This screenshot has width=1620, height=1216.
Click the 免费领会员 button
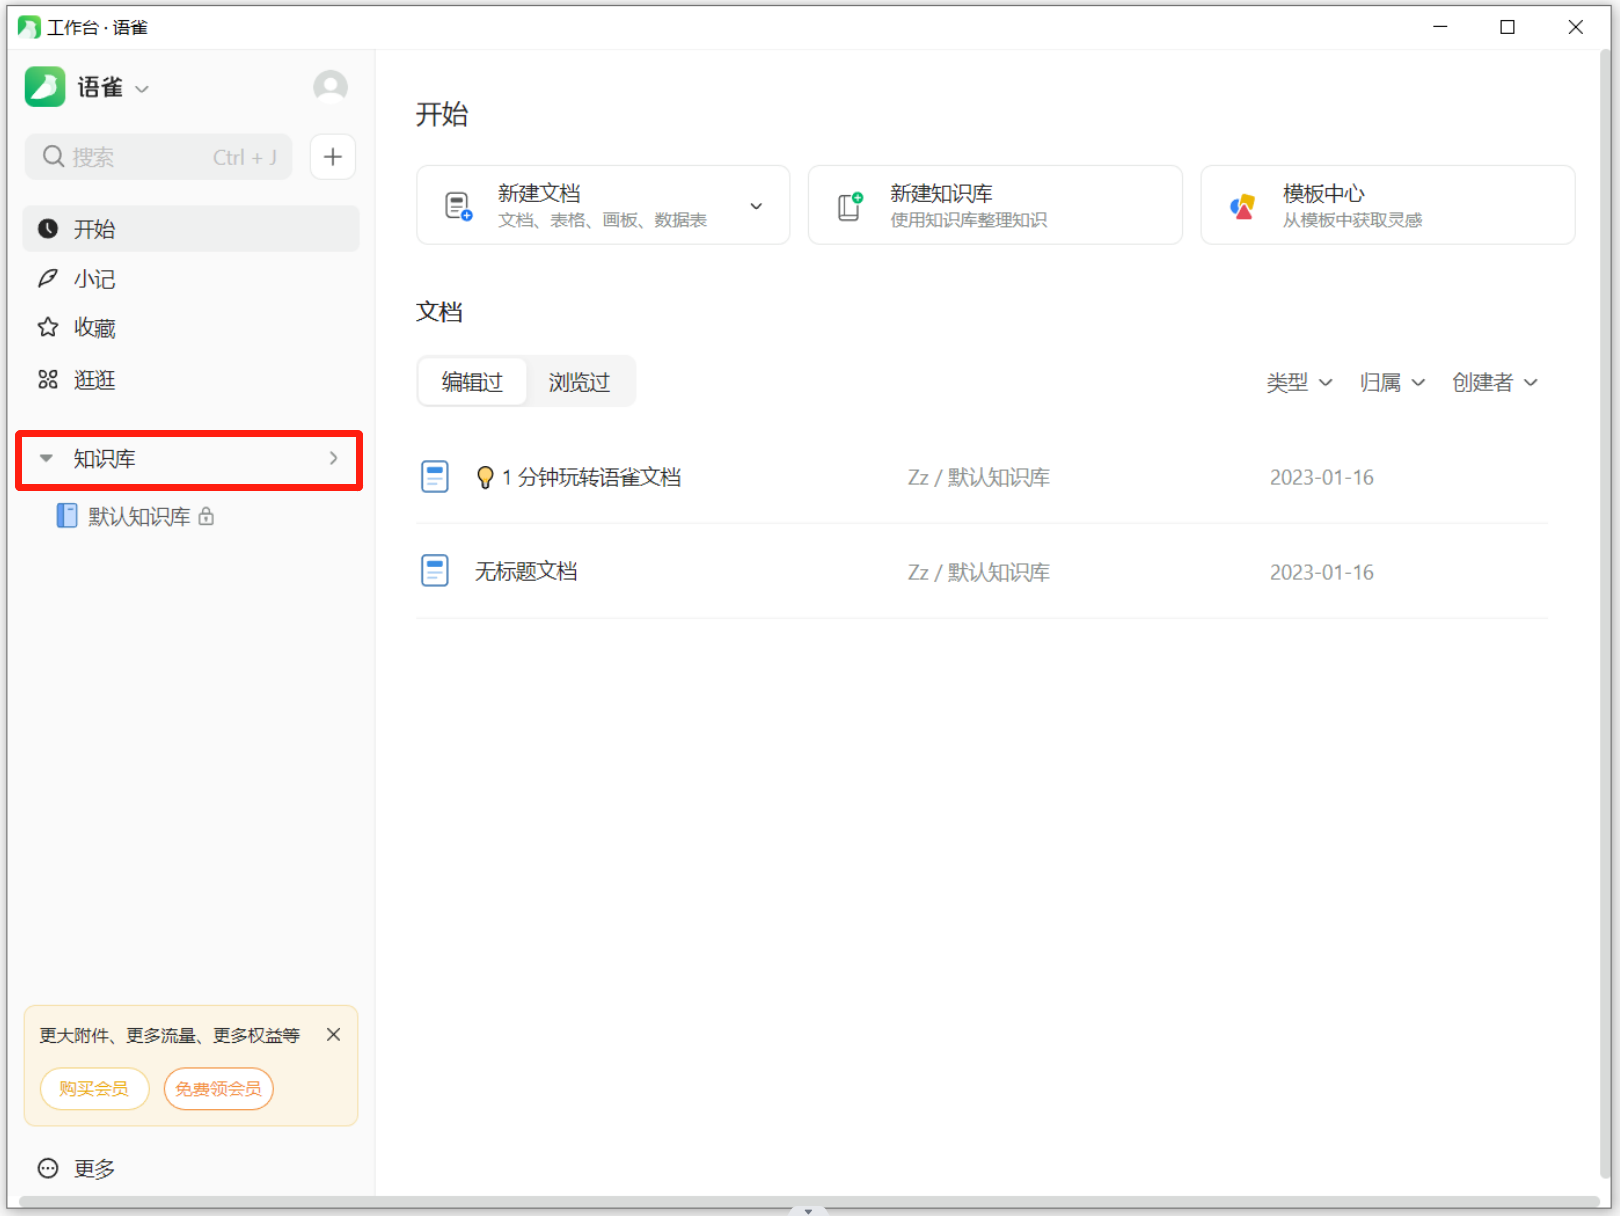218,1088
